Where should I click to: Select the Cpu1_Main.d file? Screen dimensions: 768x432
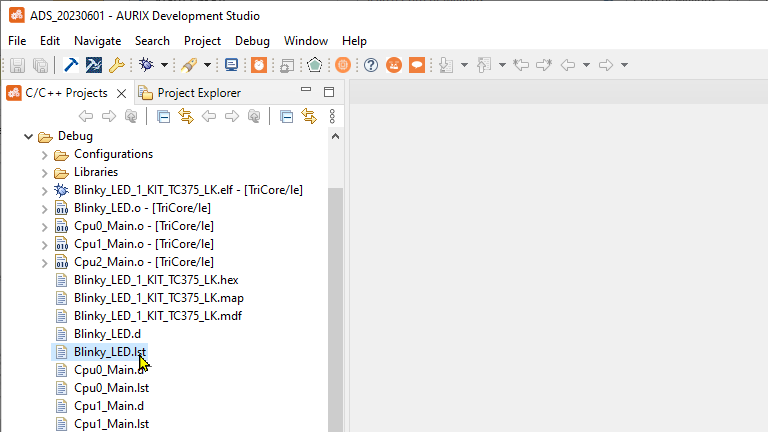pos(109,406)
